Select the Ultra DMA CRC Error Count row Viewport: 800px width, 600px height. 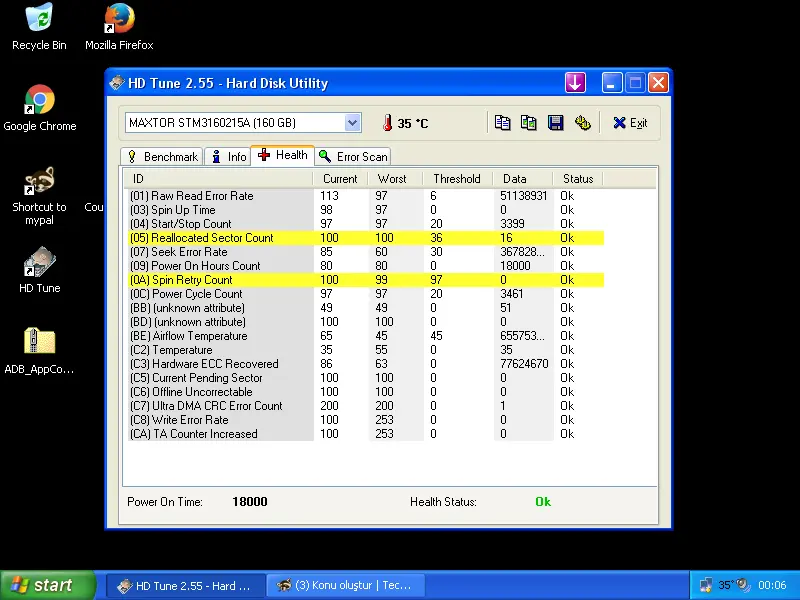[366, 406]
